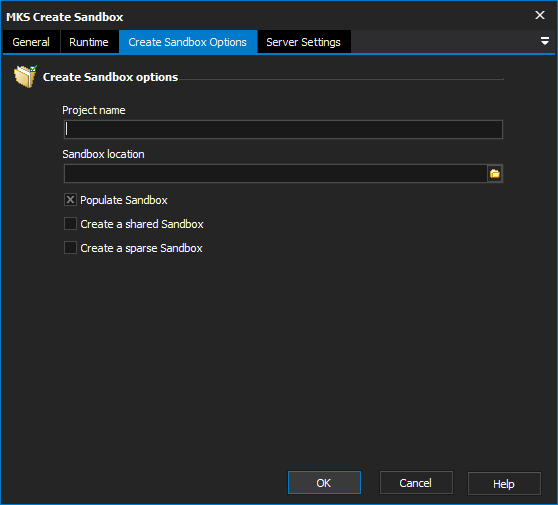Switch to the Runtime tab
Screen dimensions: 558x505
(x=89, y=42)
